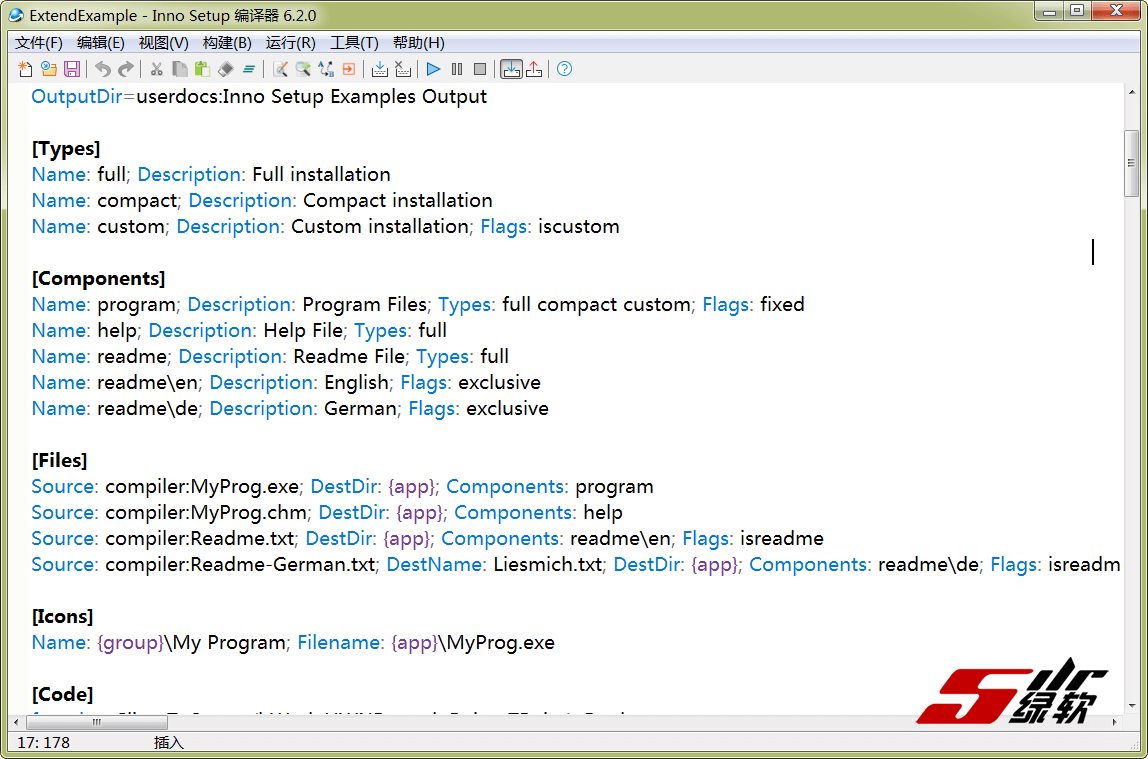Click the orange arrow-in-box toolbar icon

click(x=349, y=70)
